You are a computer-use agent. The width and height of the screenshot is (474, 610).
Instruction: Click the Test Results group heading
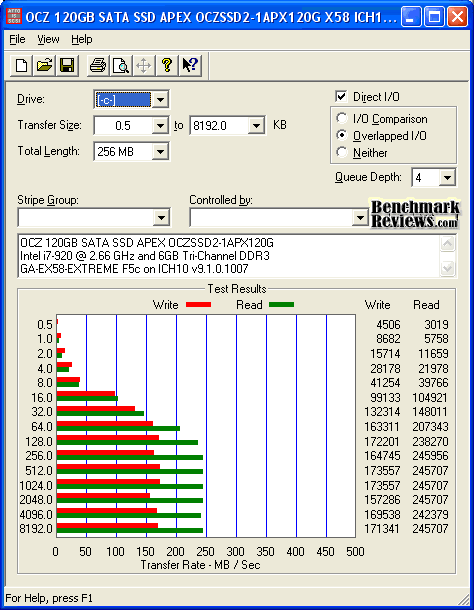237,289
